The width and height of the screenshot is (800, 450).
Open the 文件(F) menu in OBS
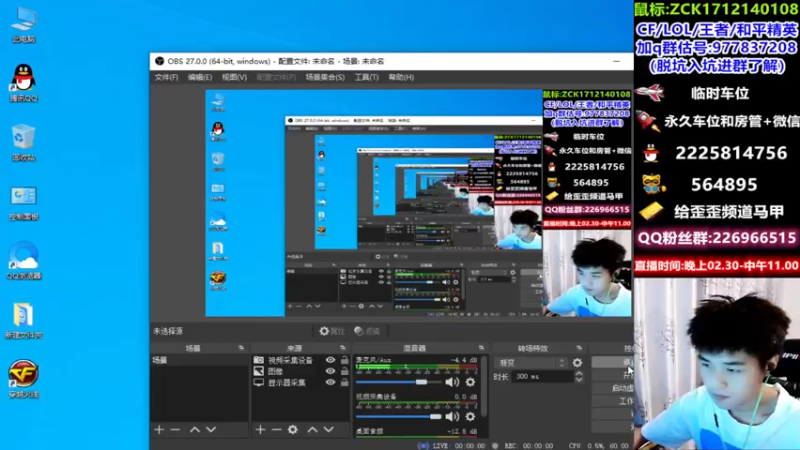tap(166, 78)
